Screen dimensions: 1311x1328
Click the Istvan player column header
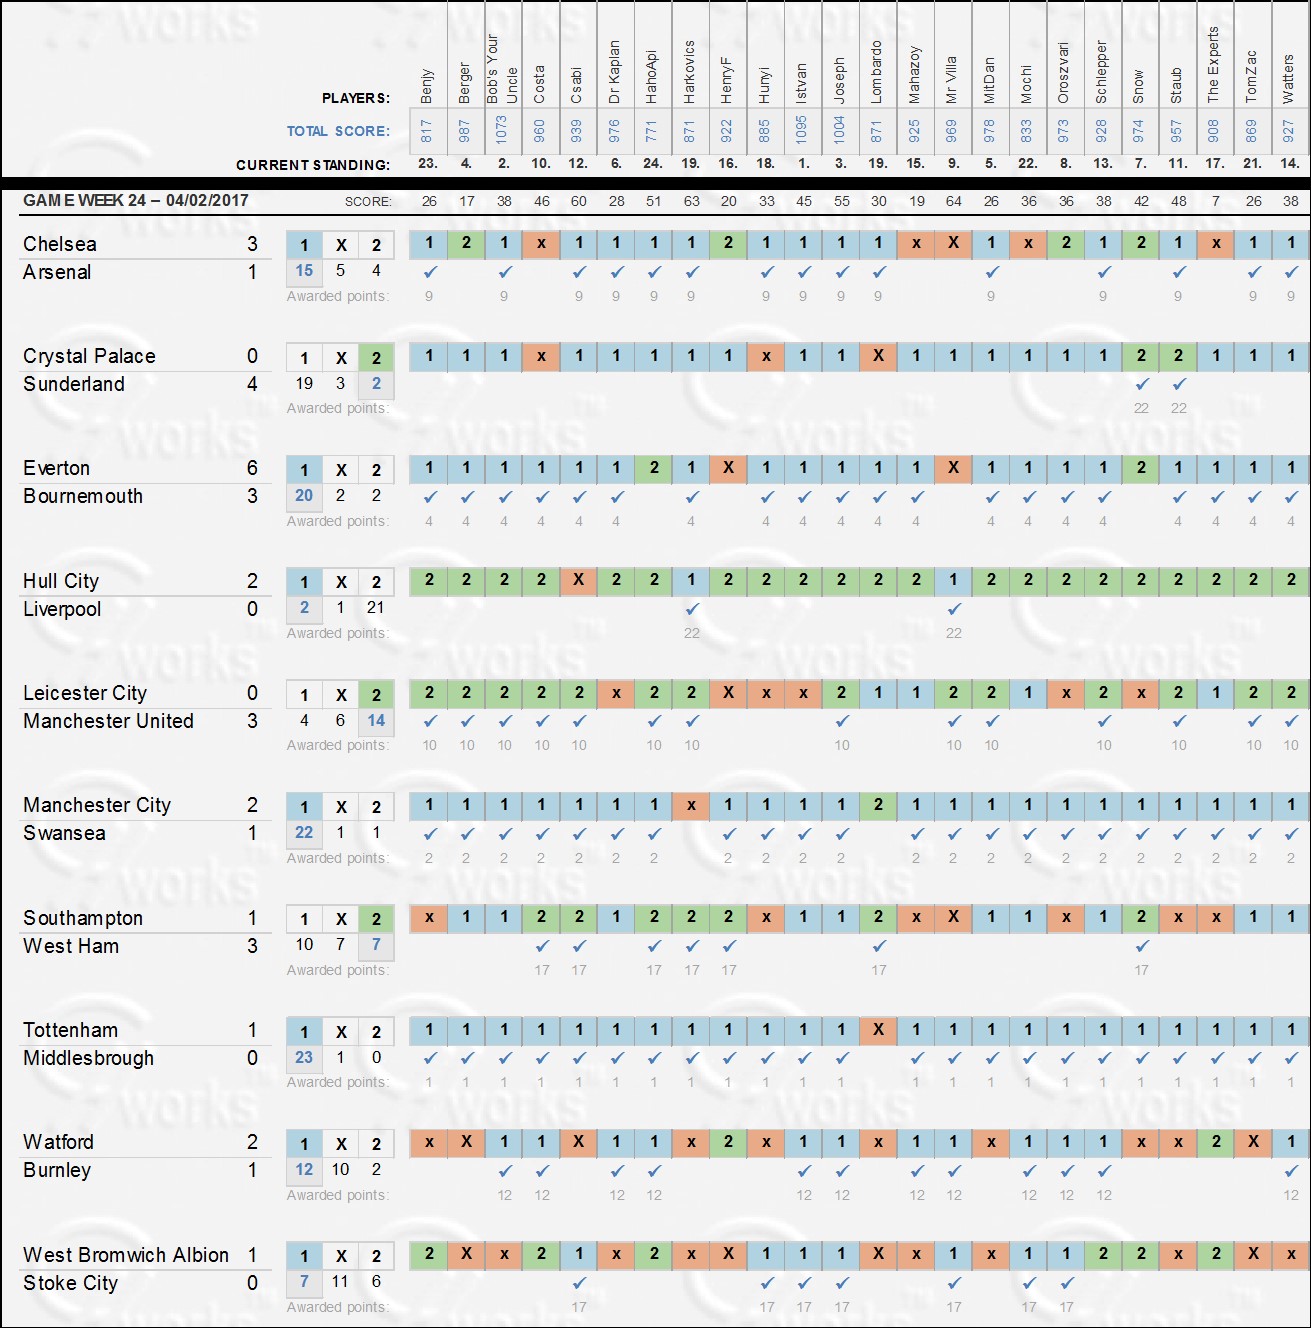802,84
